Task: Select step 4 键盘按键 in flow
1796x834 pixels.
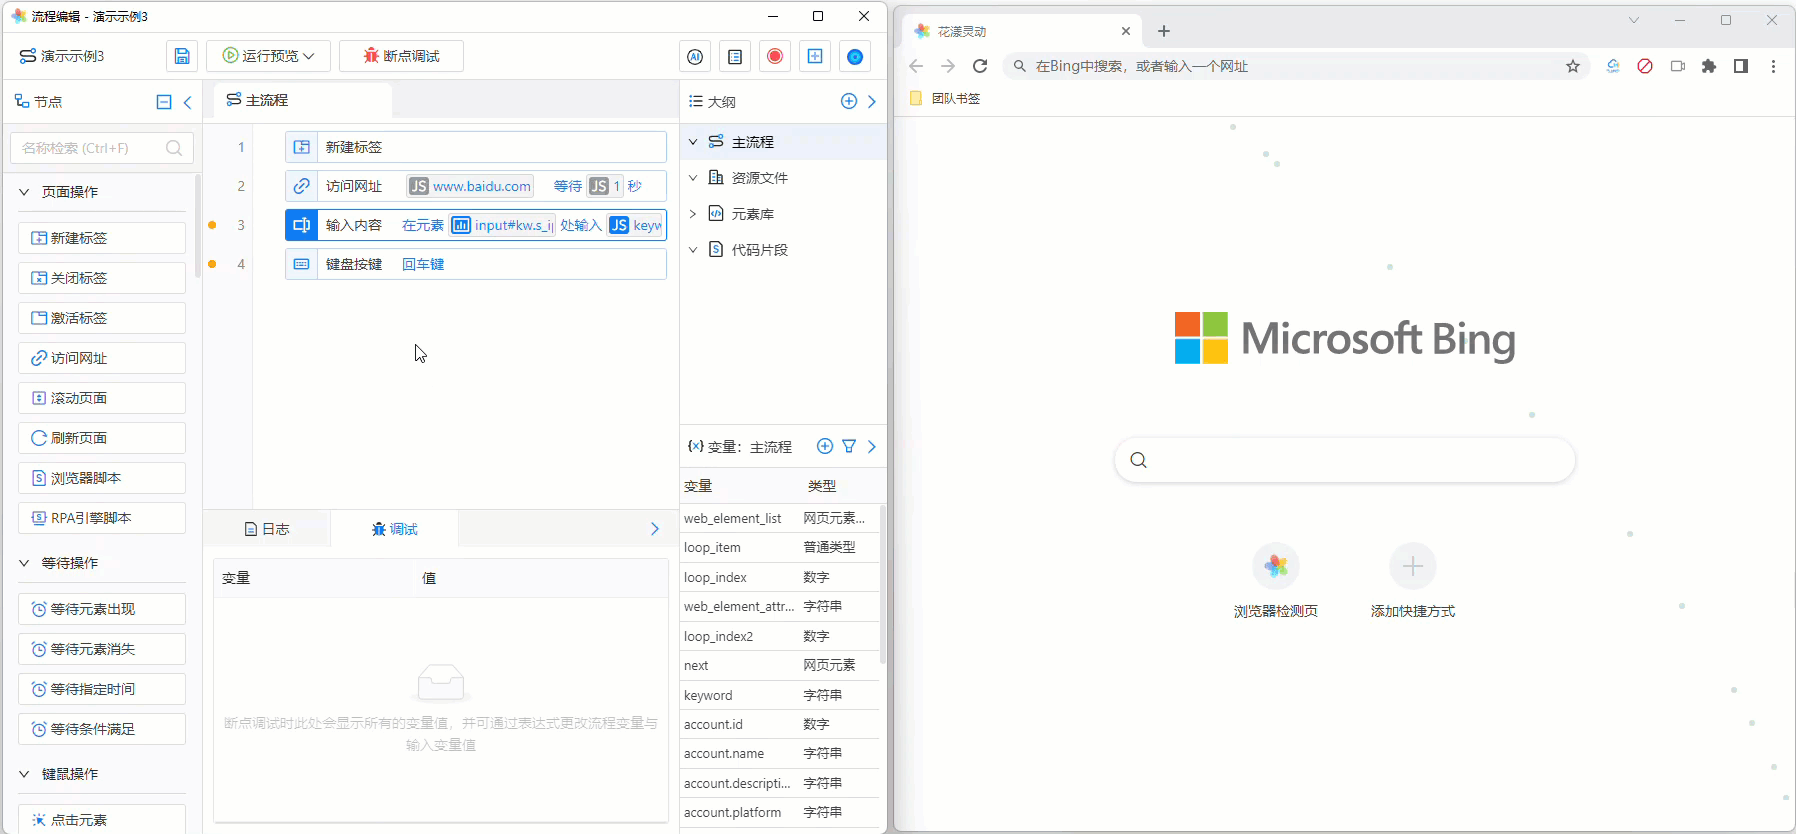Action: (476, 264)
